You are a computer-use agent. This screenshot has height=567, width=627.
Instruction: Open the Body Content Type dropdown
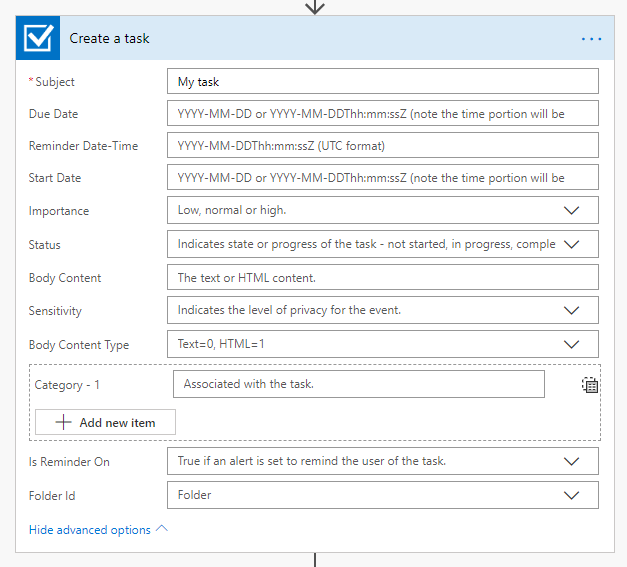383,344
